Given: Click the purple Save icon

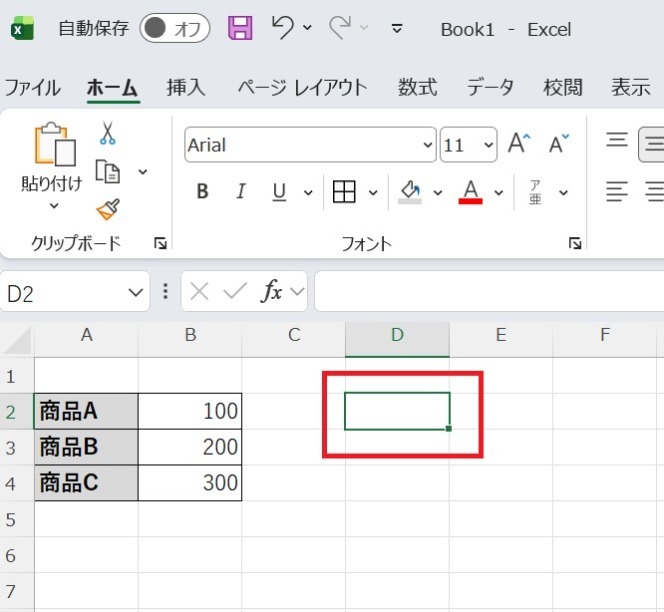Looking at the screenshot, I should [x=240, y=28].
